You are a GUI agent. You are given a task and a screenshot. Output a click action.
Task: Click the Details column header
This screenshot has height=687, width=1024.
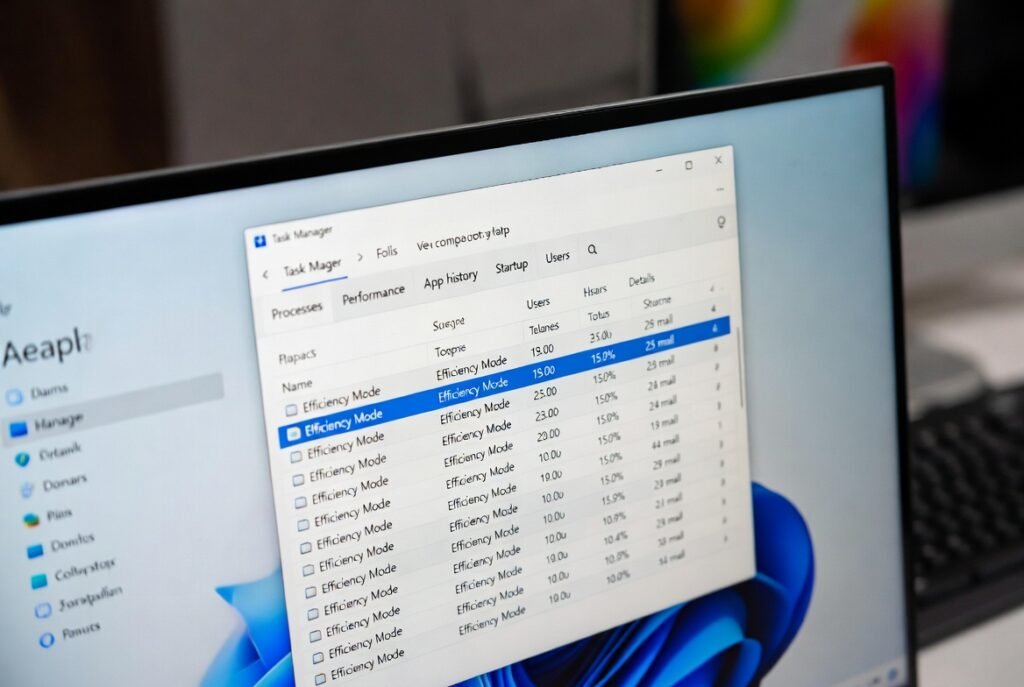[x=642, y=281]
